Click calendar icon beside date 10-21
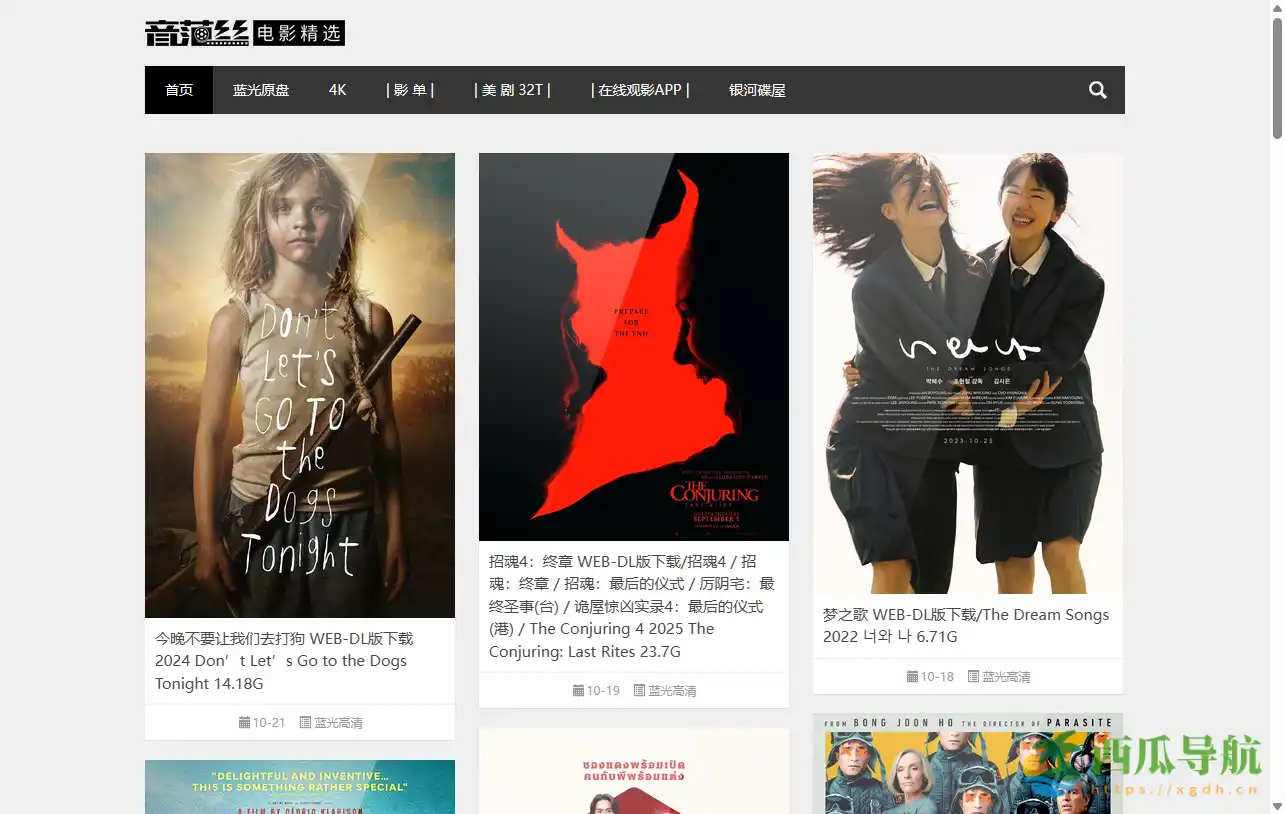 point(244,722)
